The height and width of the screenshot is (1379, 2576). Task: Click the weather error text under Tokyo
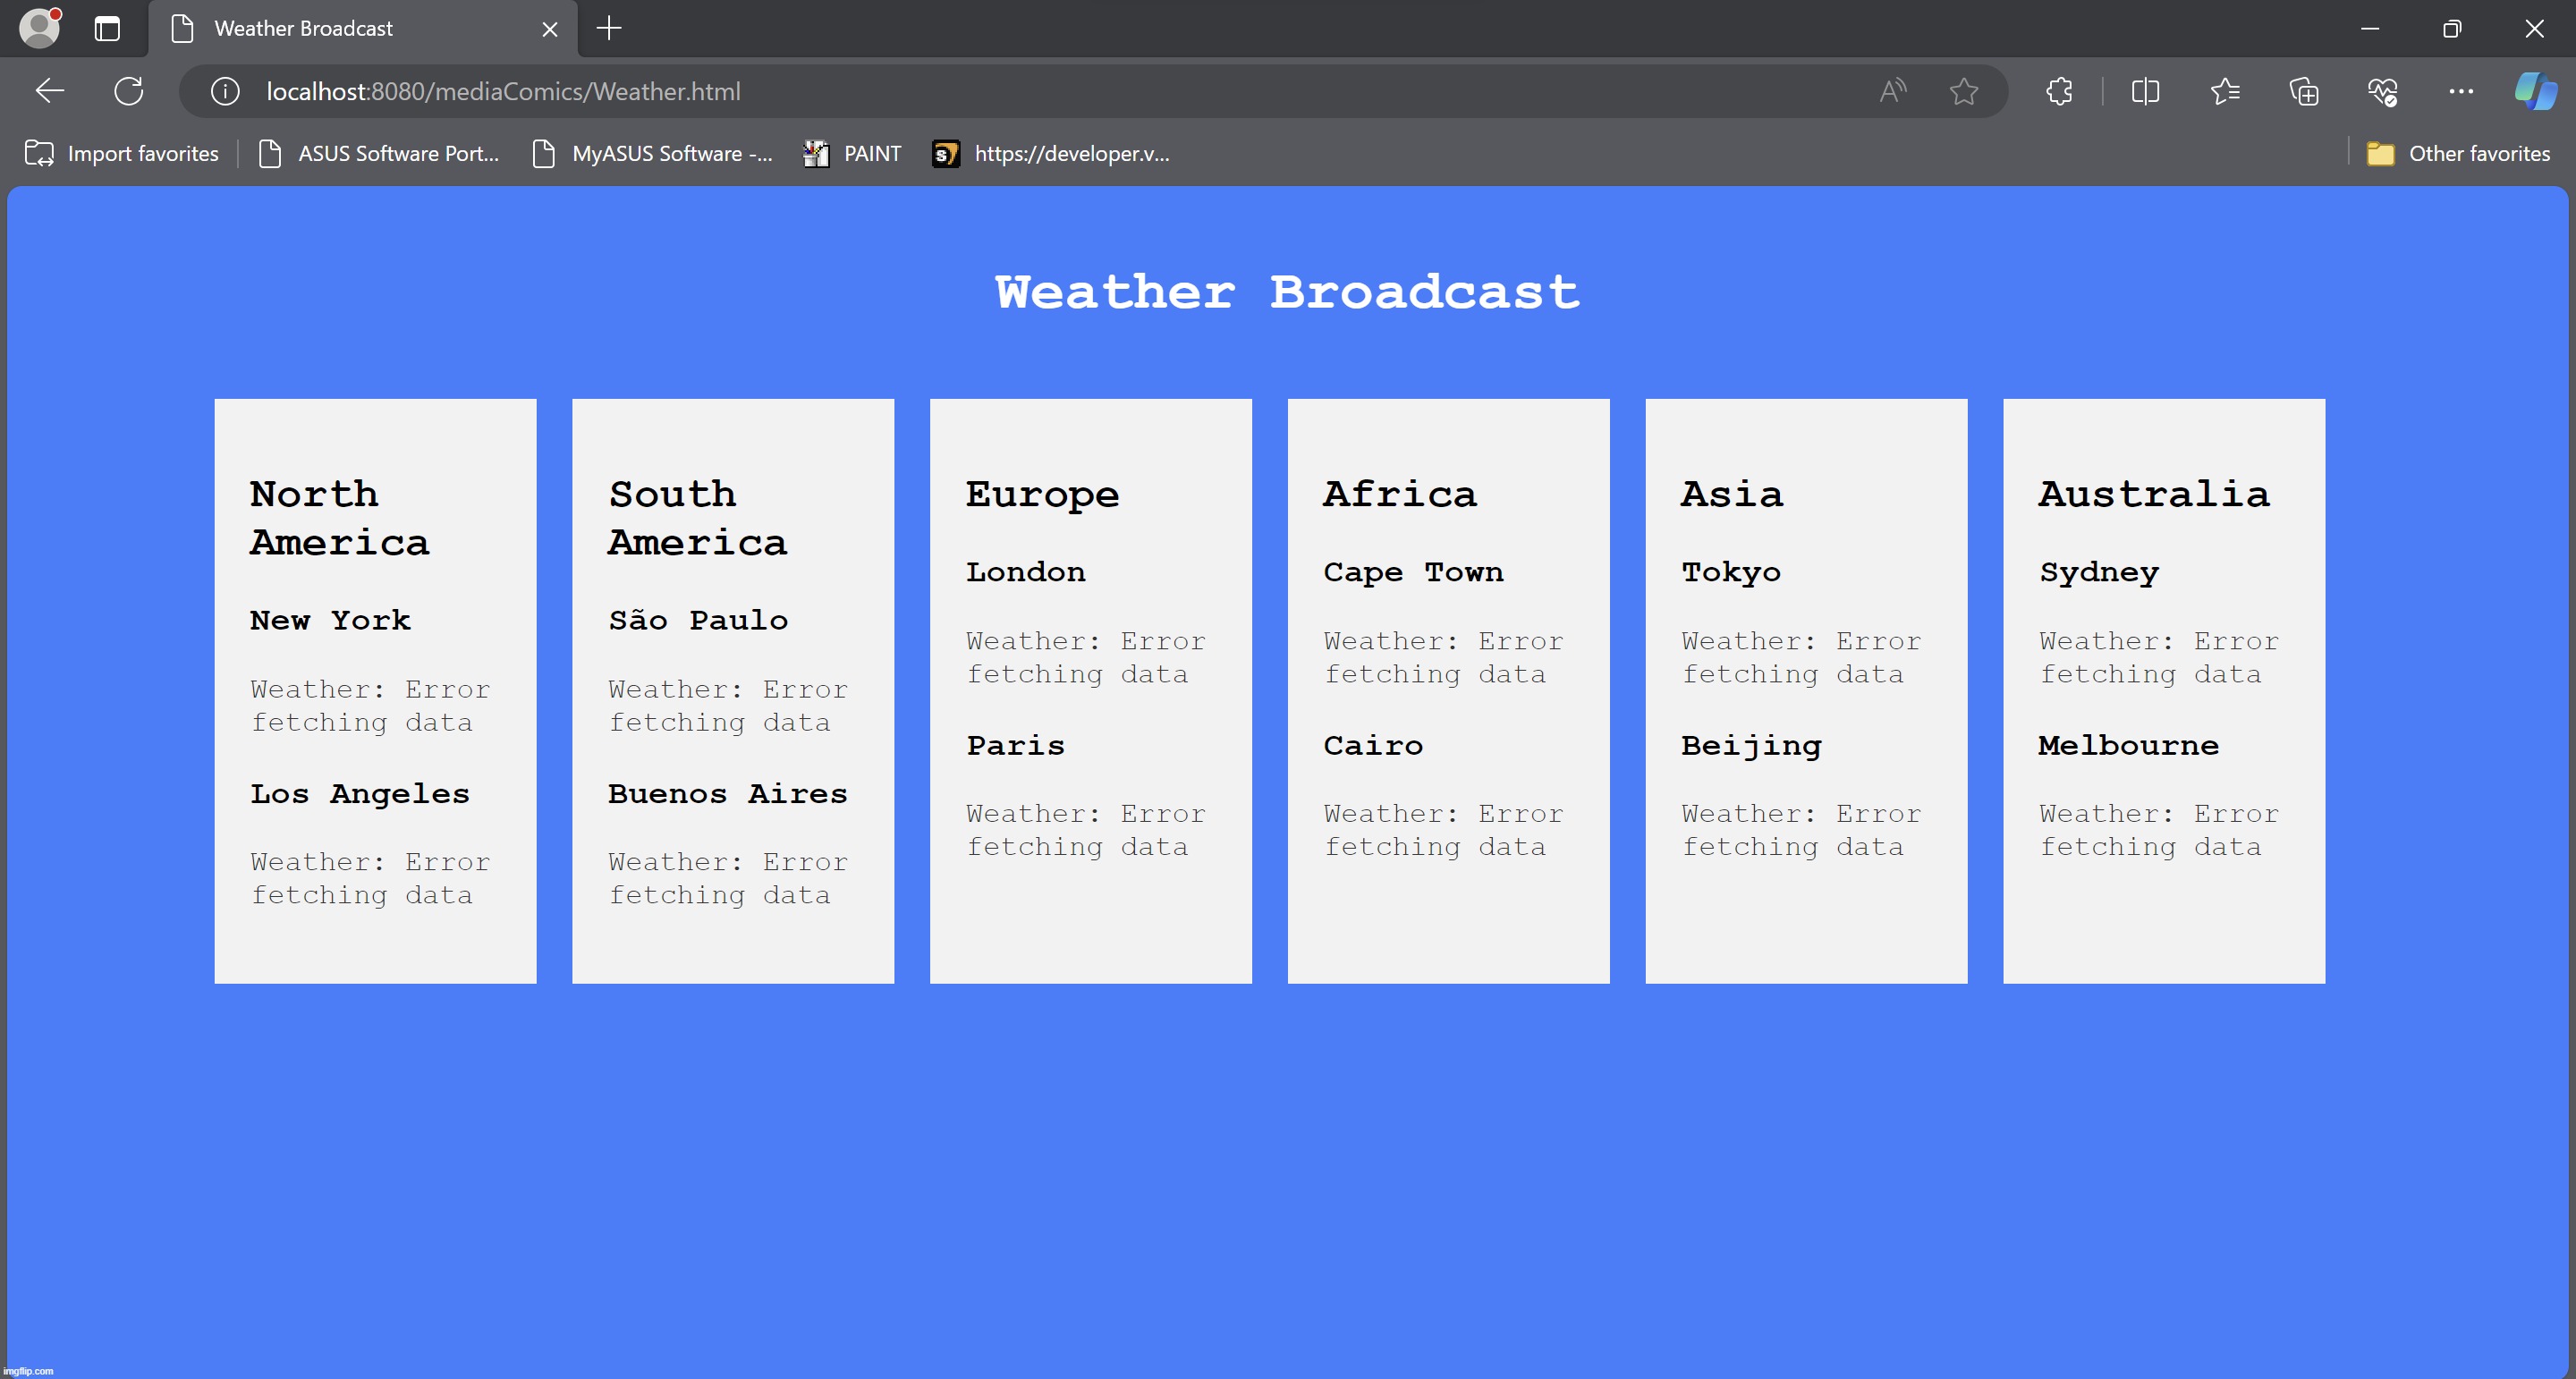pyautogui.click(x=1801, y=657)
